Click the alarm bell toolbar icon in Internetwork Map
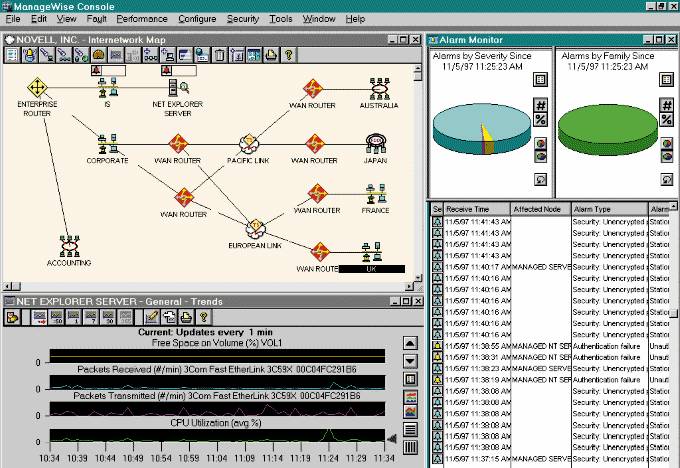Screen dimensions: 680x468 click(x=29, y=55)
